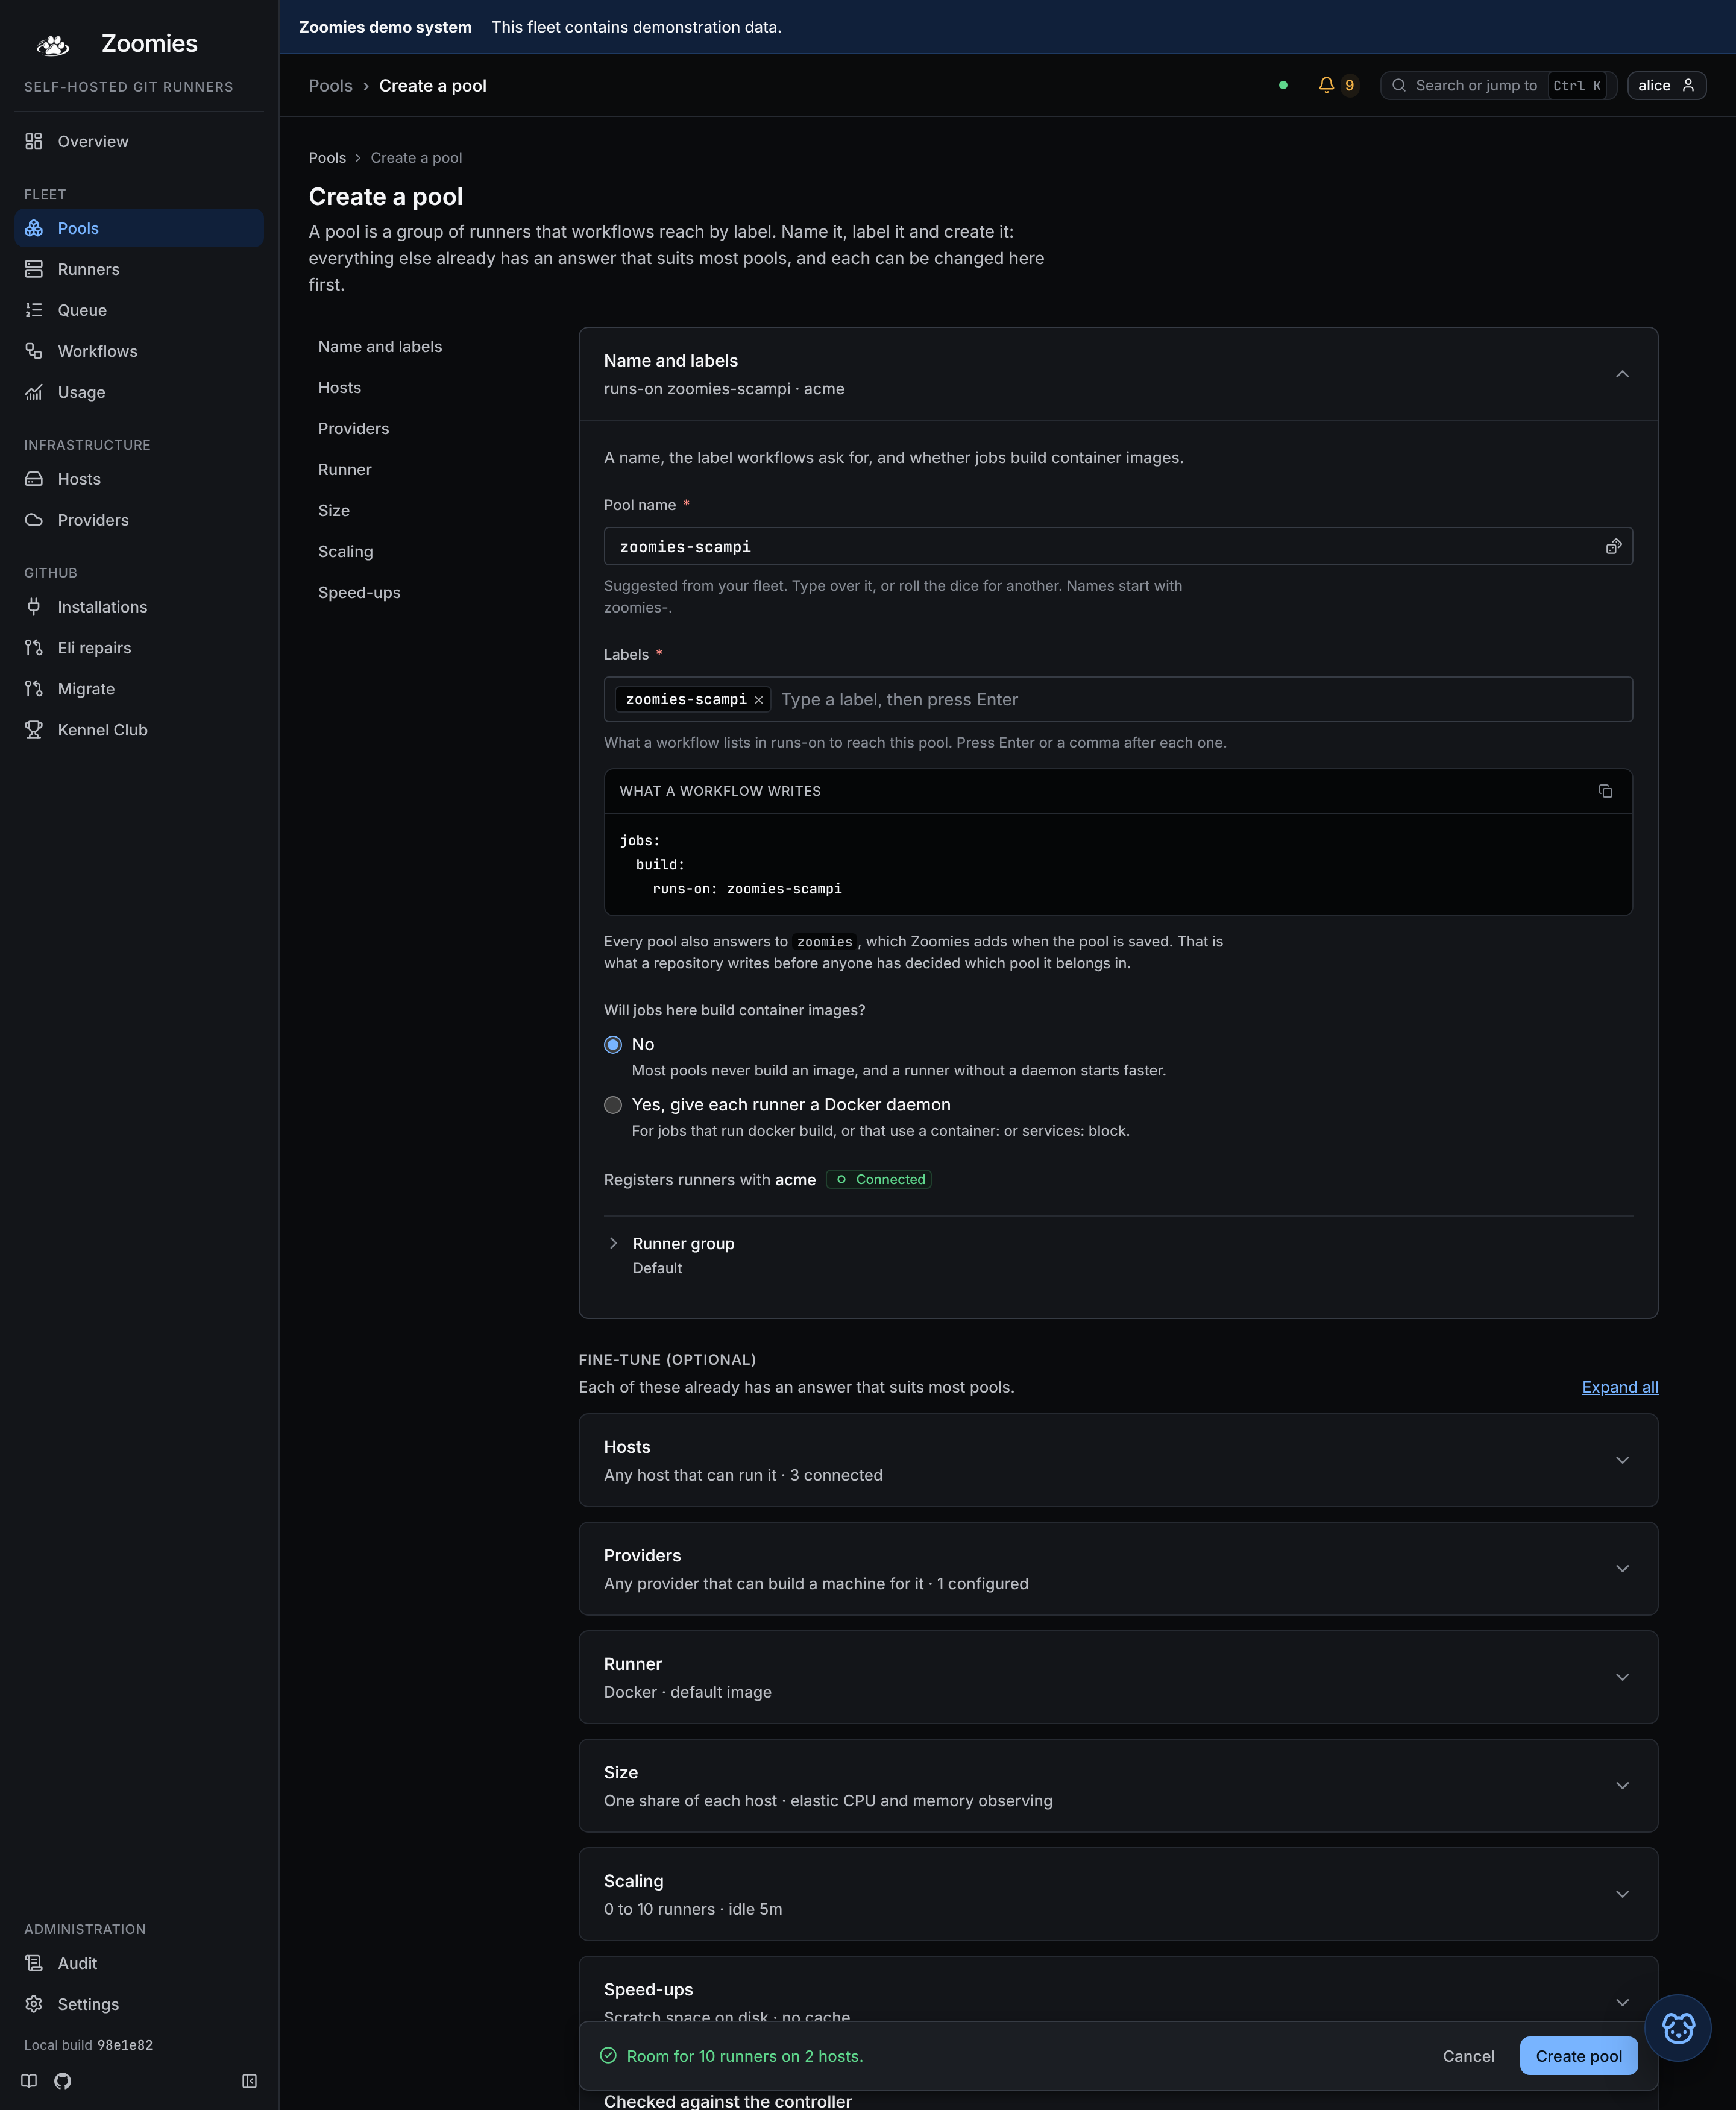Copy the workflow snippet
Screen dimensions: 1736x2110
coord(1605,791)
